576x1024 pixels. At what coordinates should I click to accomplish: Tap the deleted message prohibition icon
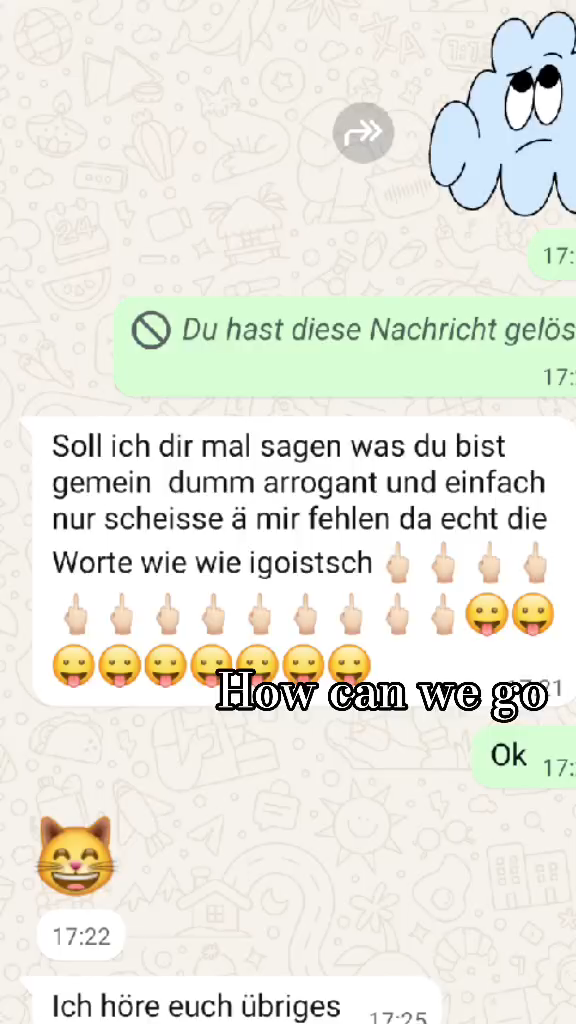[151, 330]
